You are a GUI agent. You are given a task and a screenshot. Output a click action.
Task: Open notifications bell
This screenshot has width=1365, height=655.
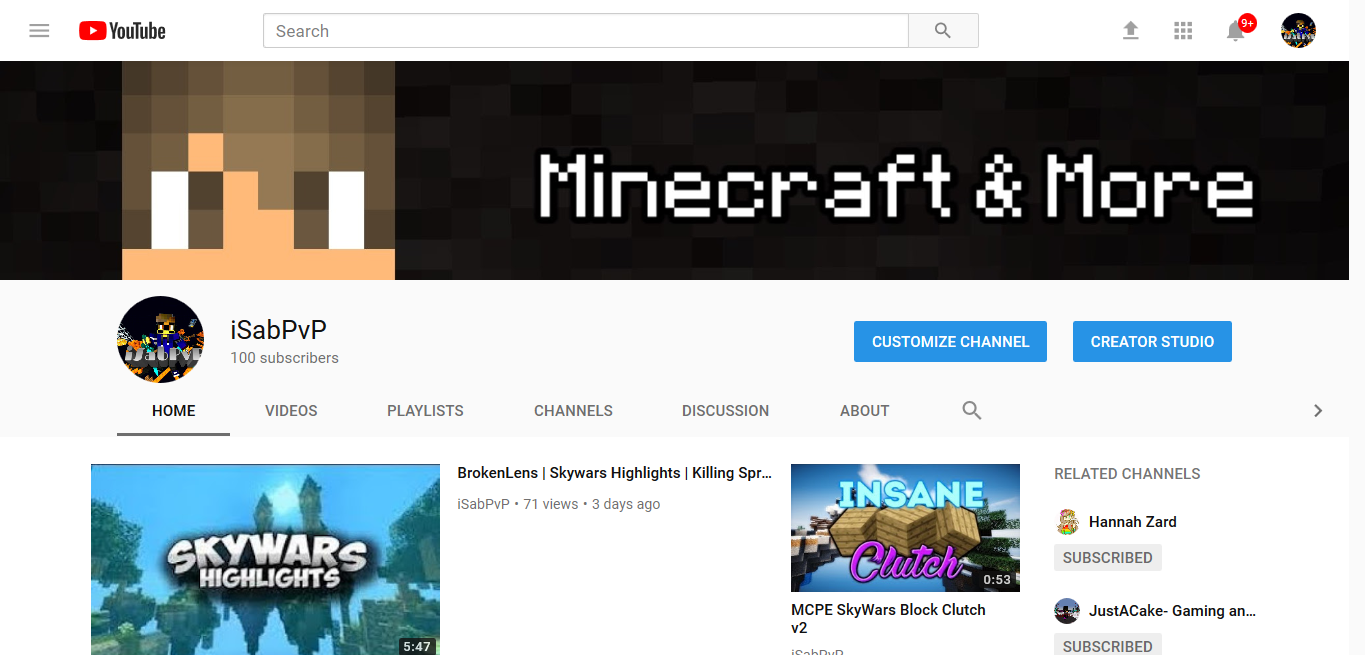point(1236,31)
